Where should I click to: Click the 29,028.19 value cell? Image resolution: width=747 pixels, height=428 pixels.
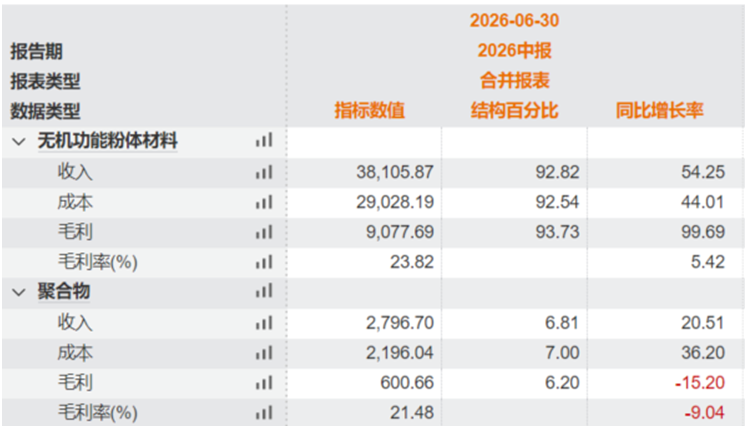364,202
